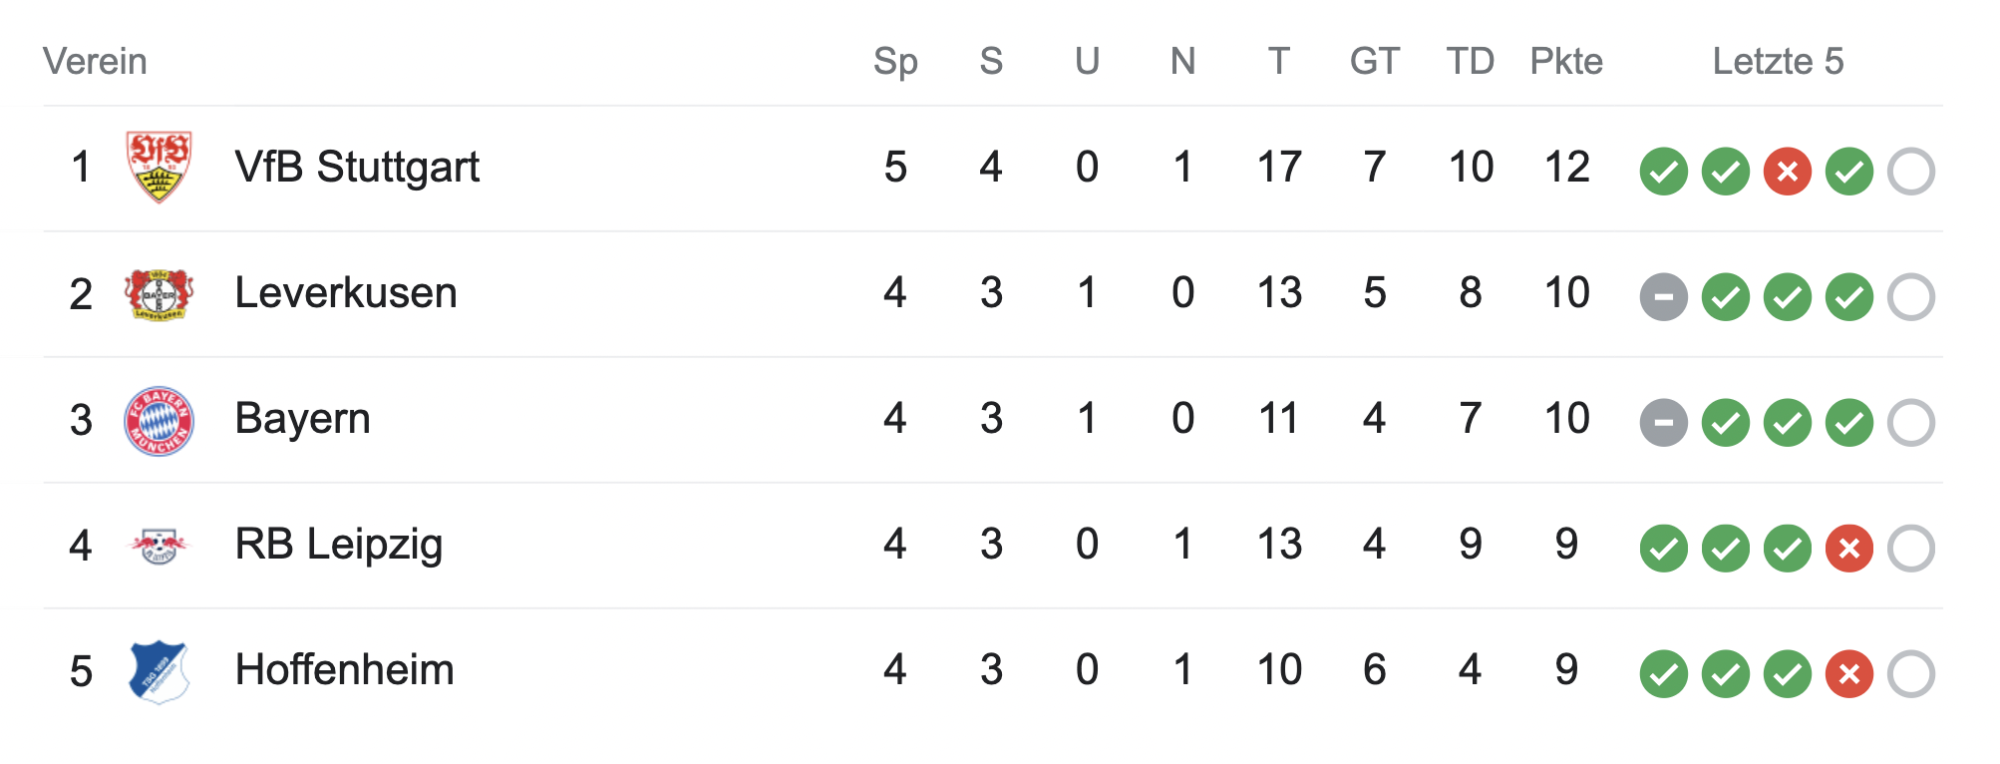
Task: Open the Leverkusen team name
Action: (346, 293)
